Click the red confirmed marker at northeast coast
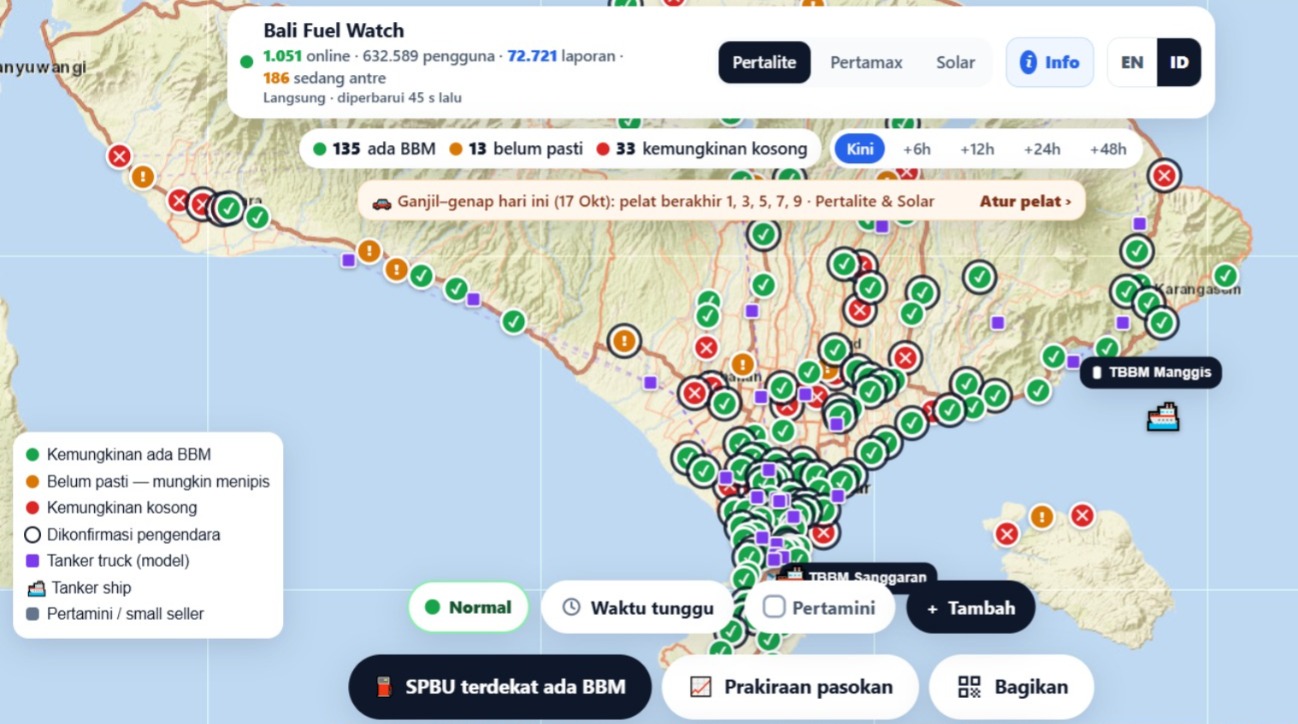This screenshot has width=1298, height=724. (x=1164, y=176)
